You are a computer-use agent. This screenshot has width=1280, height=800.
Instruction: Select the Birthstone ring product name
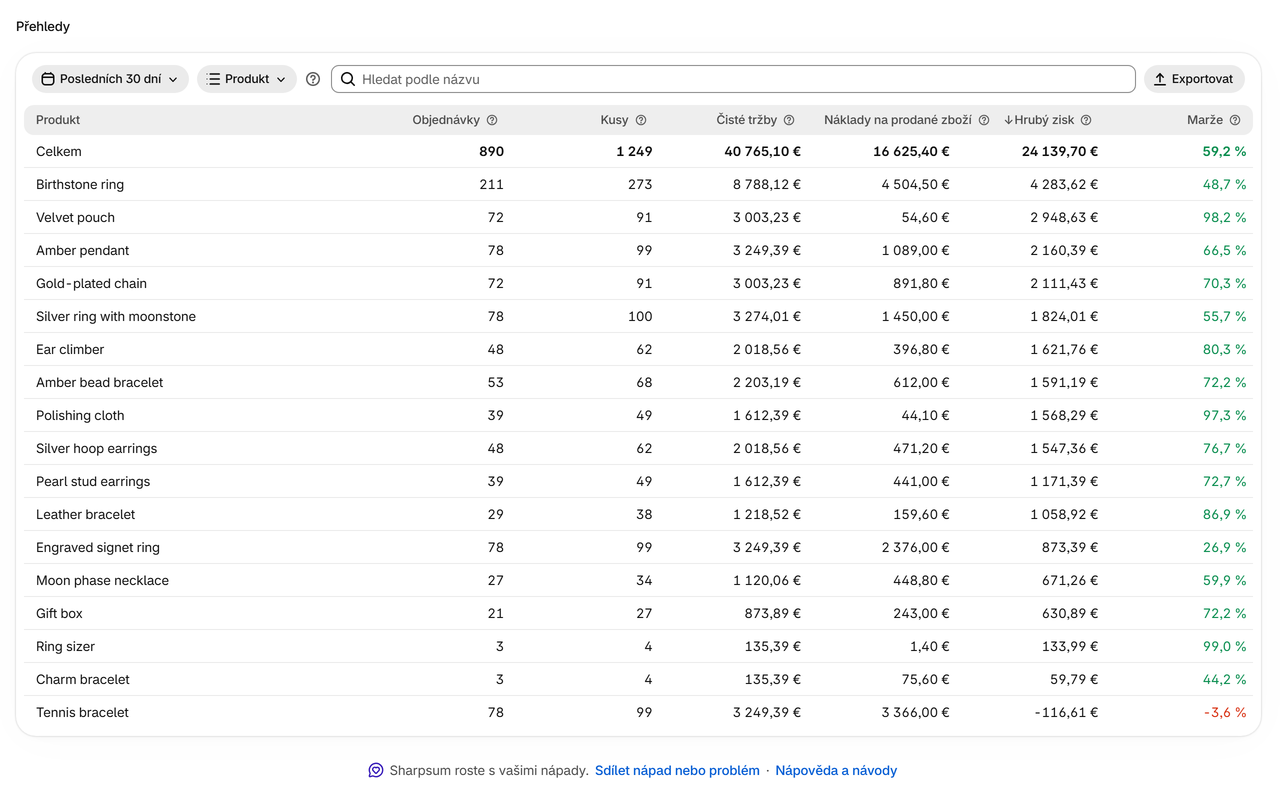click(80, 185)
